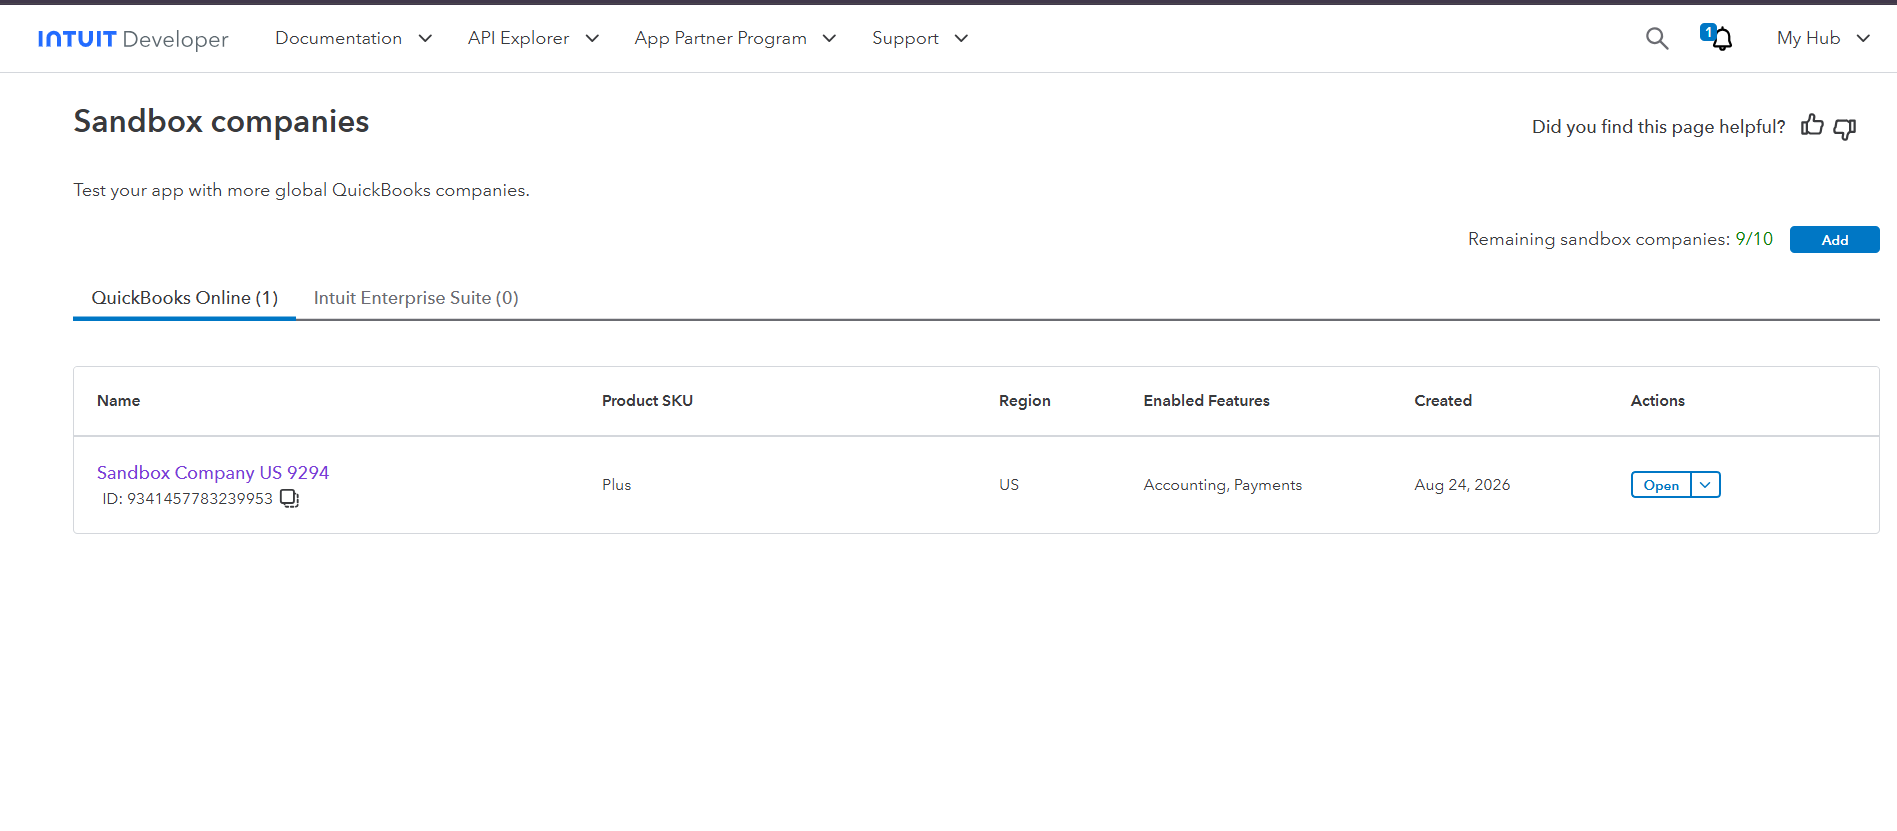Add a new sandbox company
The height and width of the screenshot is (831, 1897).
[x=1834, y=240]
